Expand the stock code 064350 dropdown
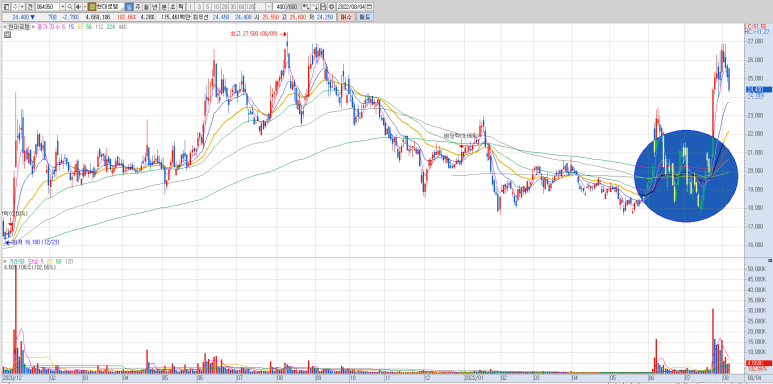 pyautogui.click(x=63, y=7)
